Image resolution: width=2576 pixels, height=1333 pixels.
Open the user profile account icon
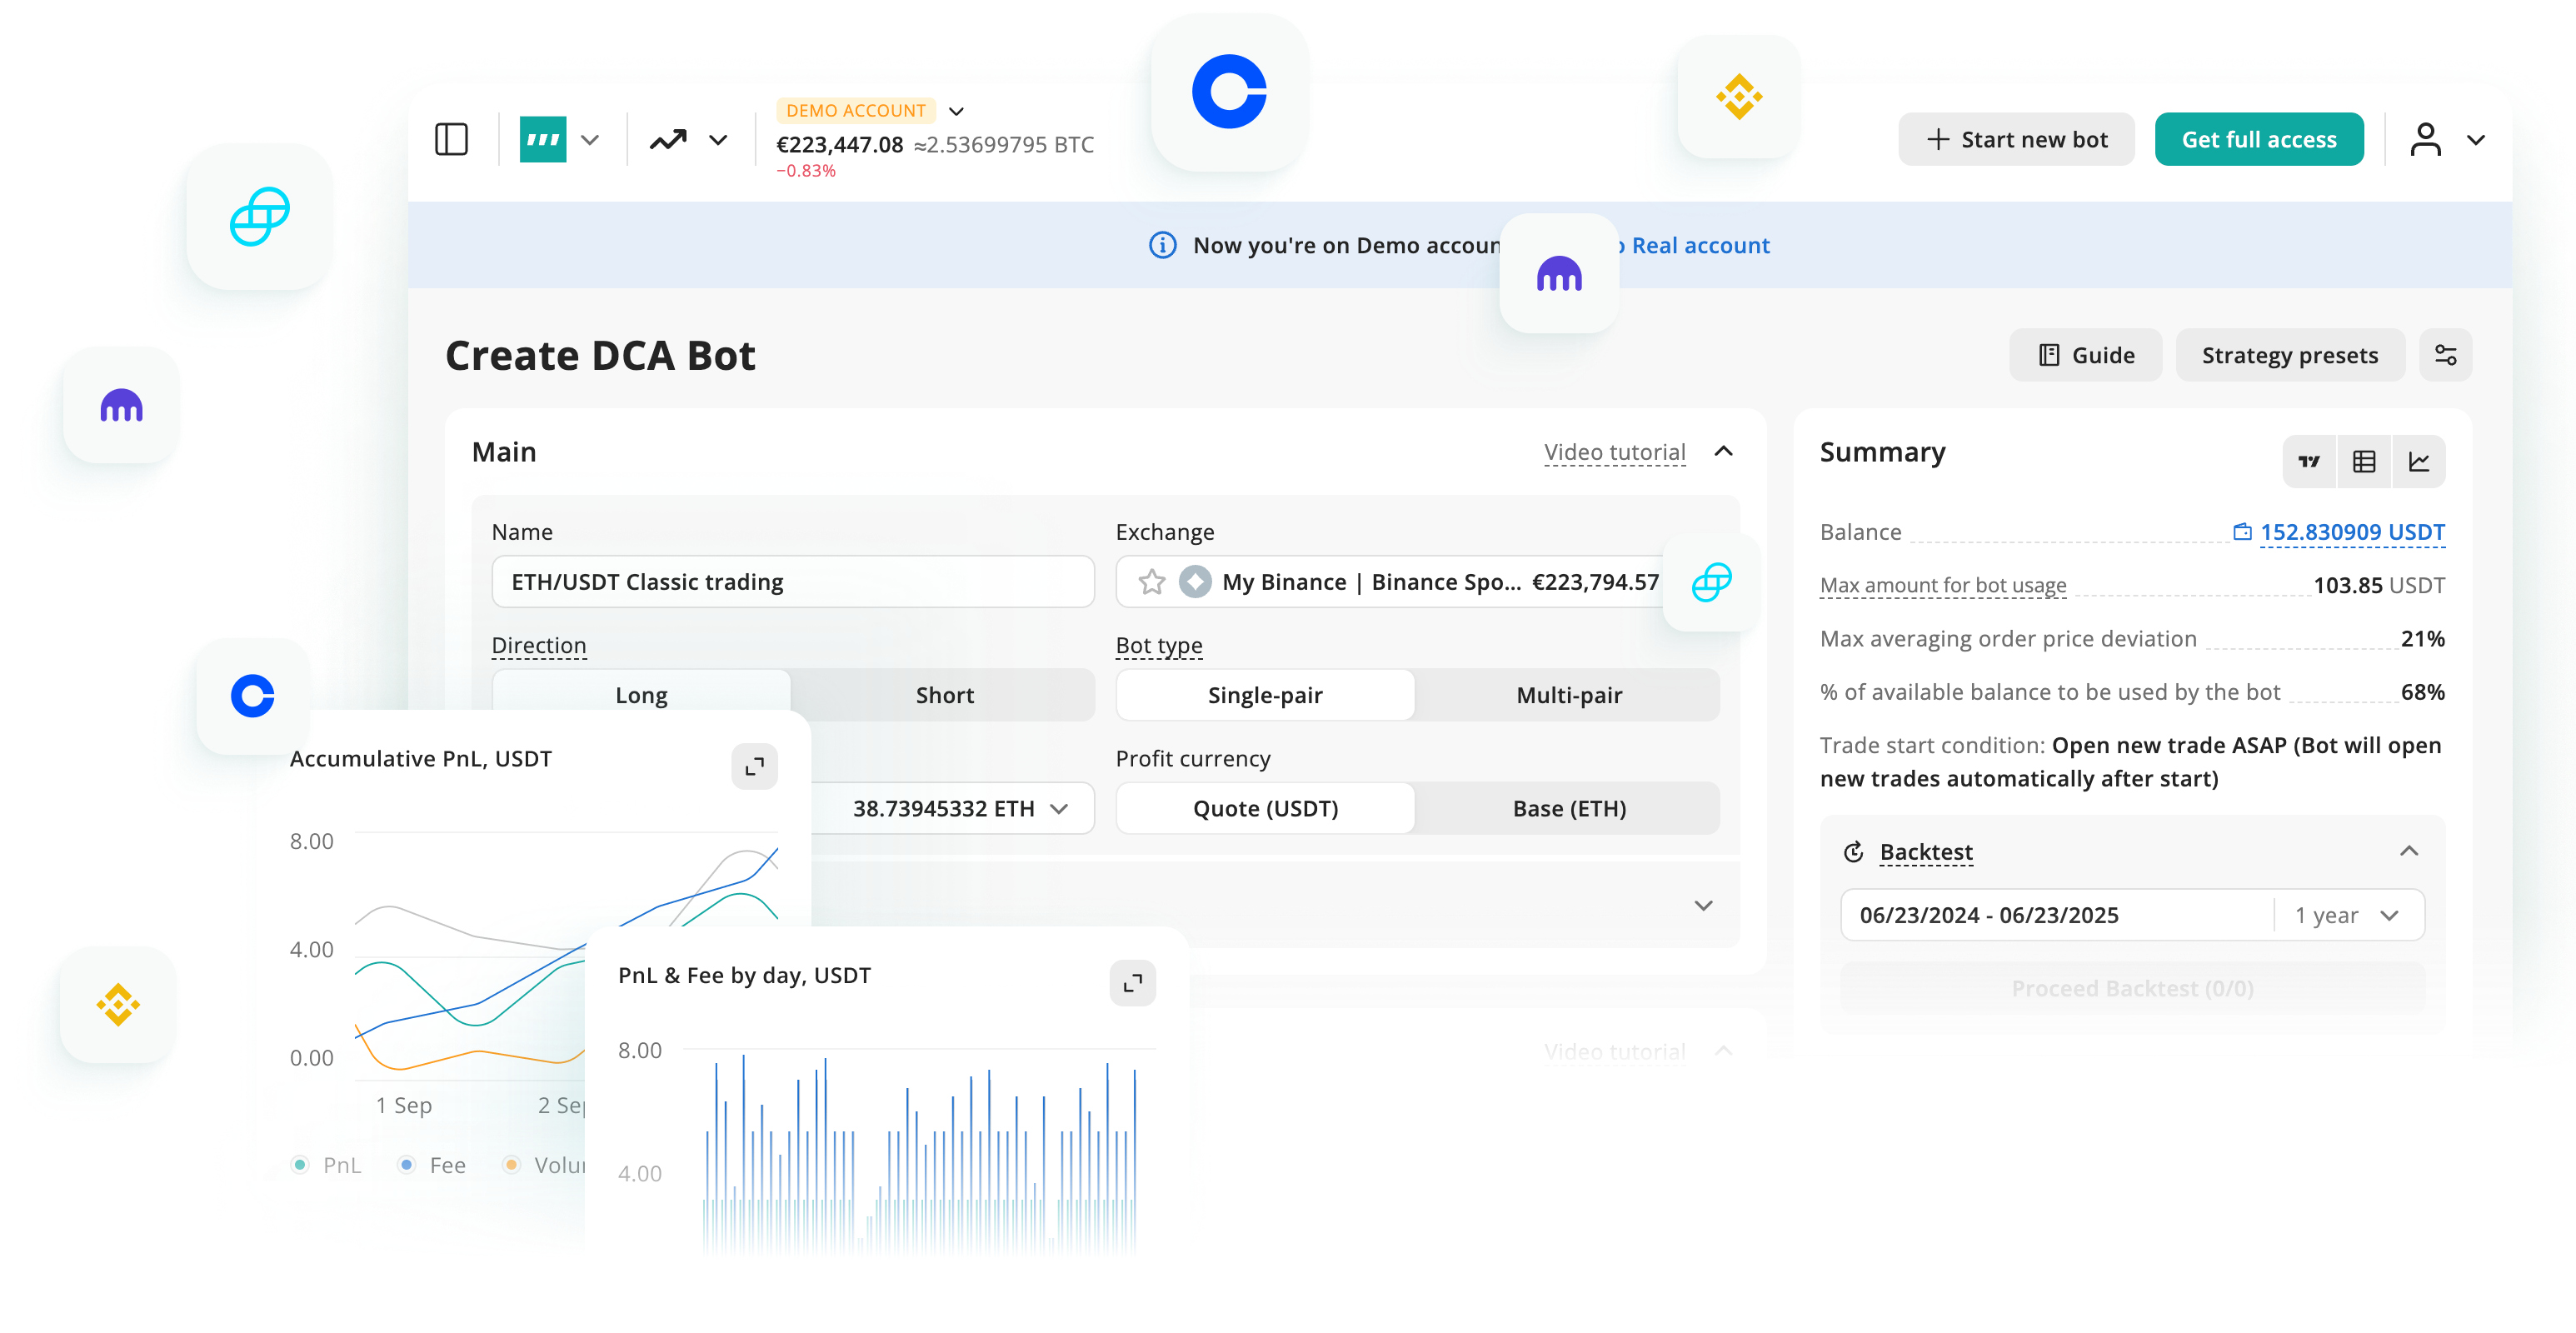click(2428, 139)
